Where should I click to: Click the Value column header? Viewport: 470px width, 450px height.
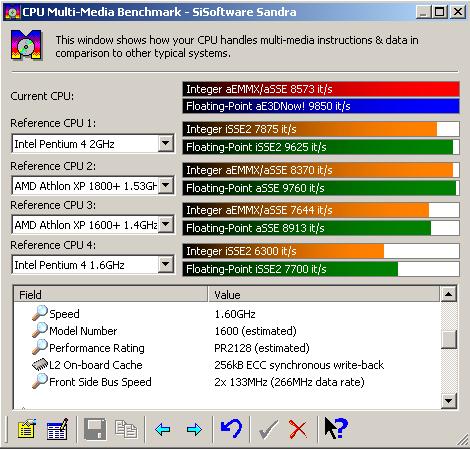(x=324, y=294)
